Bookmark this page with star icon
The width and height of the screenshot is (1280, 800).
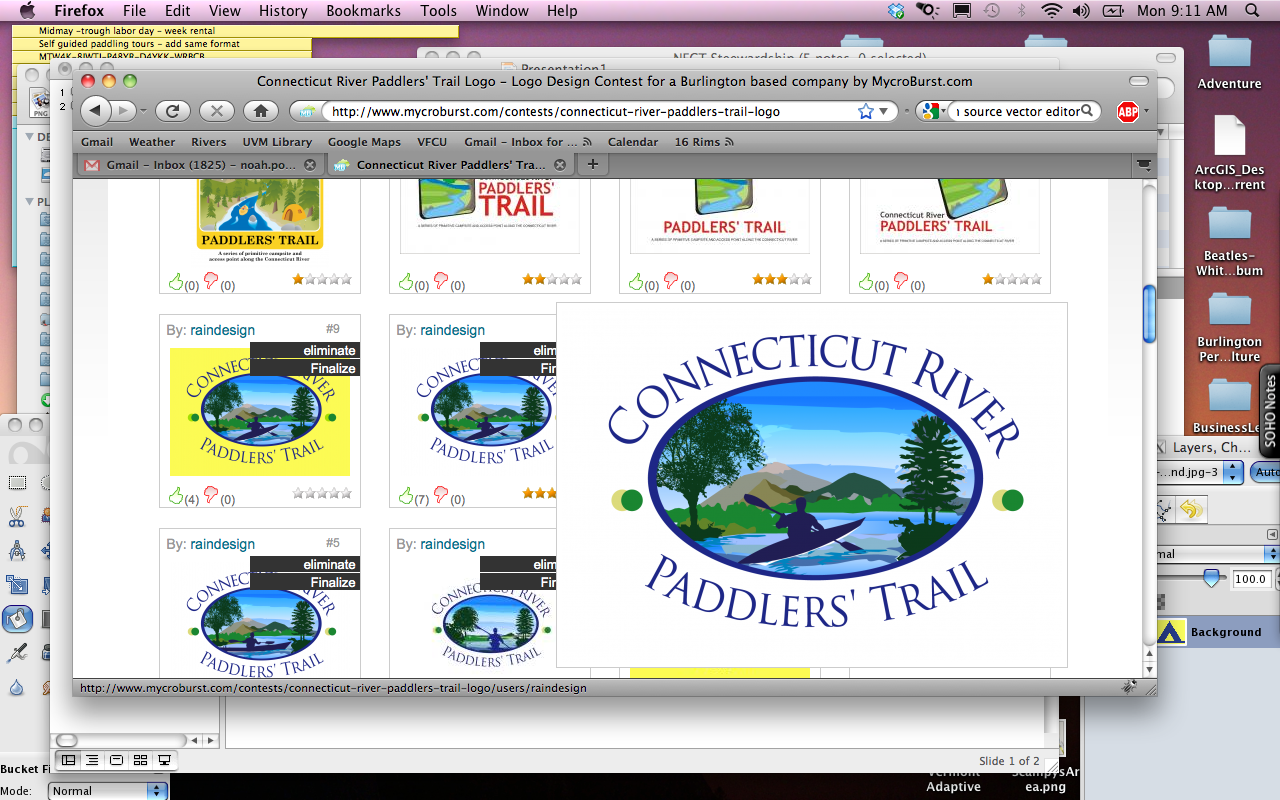[x=865, y=111]
